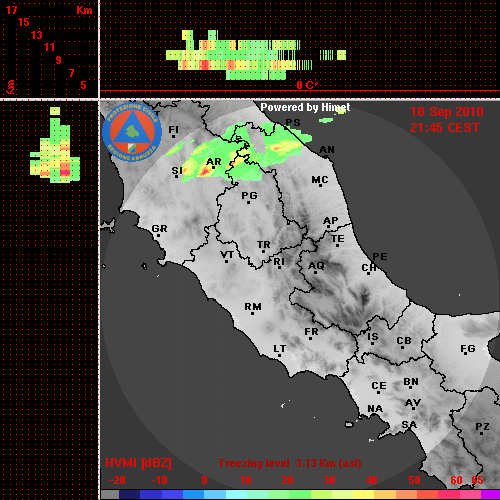
Task: Click the 'Powered by Himet' text
Action: [x=305, y=107]
